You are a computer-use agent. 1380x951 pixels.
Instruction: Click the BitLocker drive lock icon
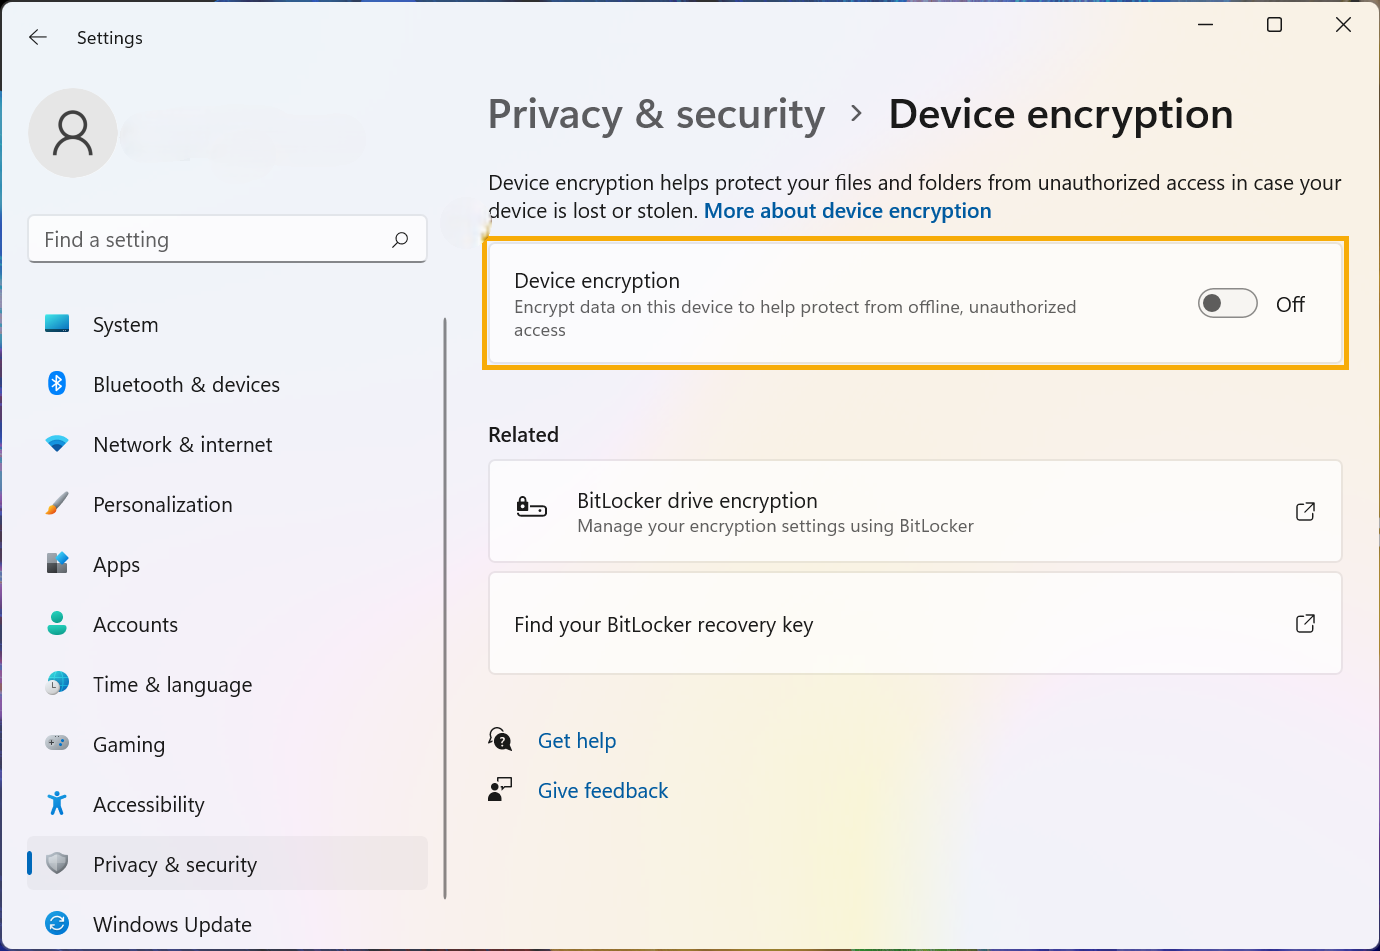click(531, 508)
